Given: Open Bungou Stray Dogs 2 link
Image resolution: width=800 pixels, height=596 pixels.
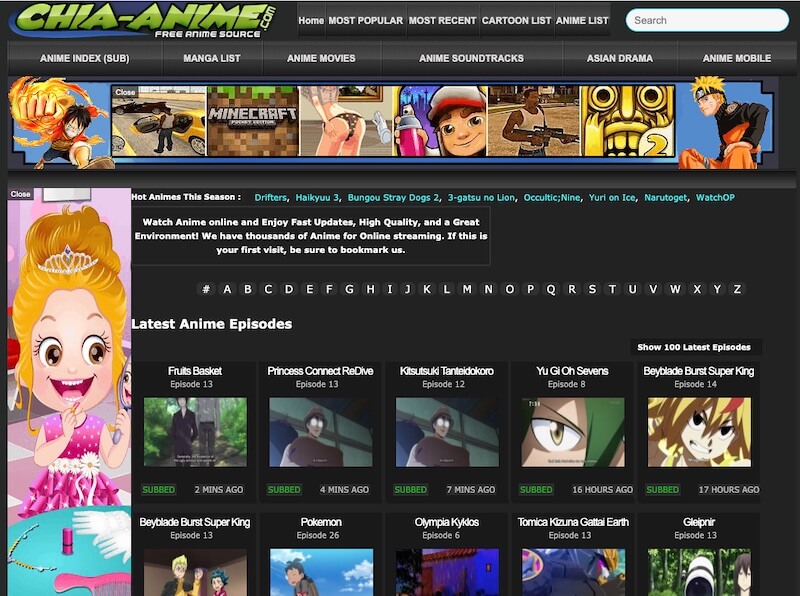Looking at the screenshot, I should pos(393,197).
